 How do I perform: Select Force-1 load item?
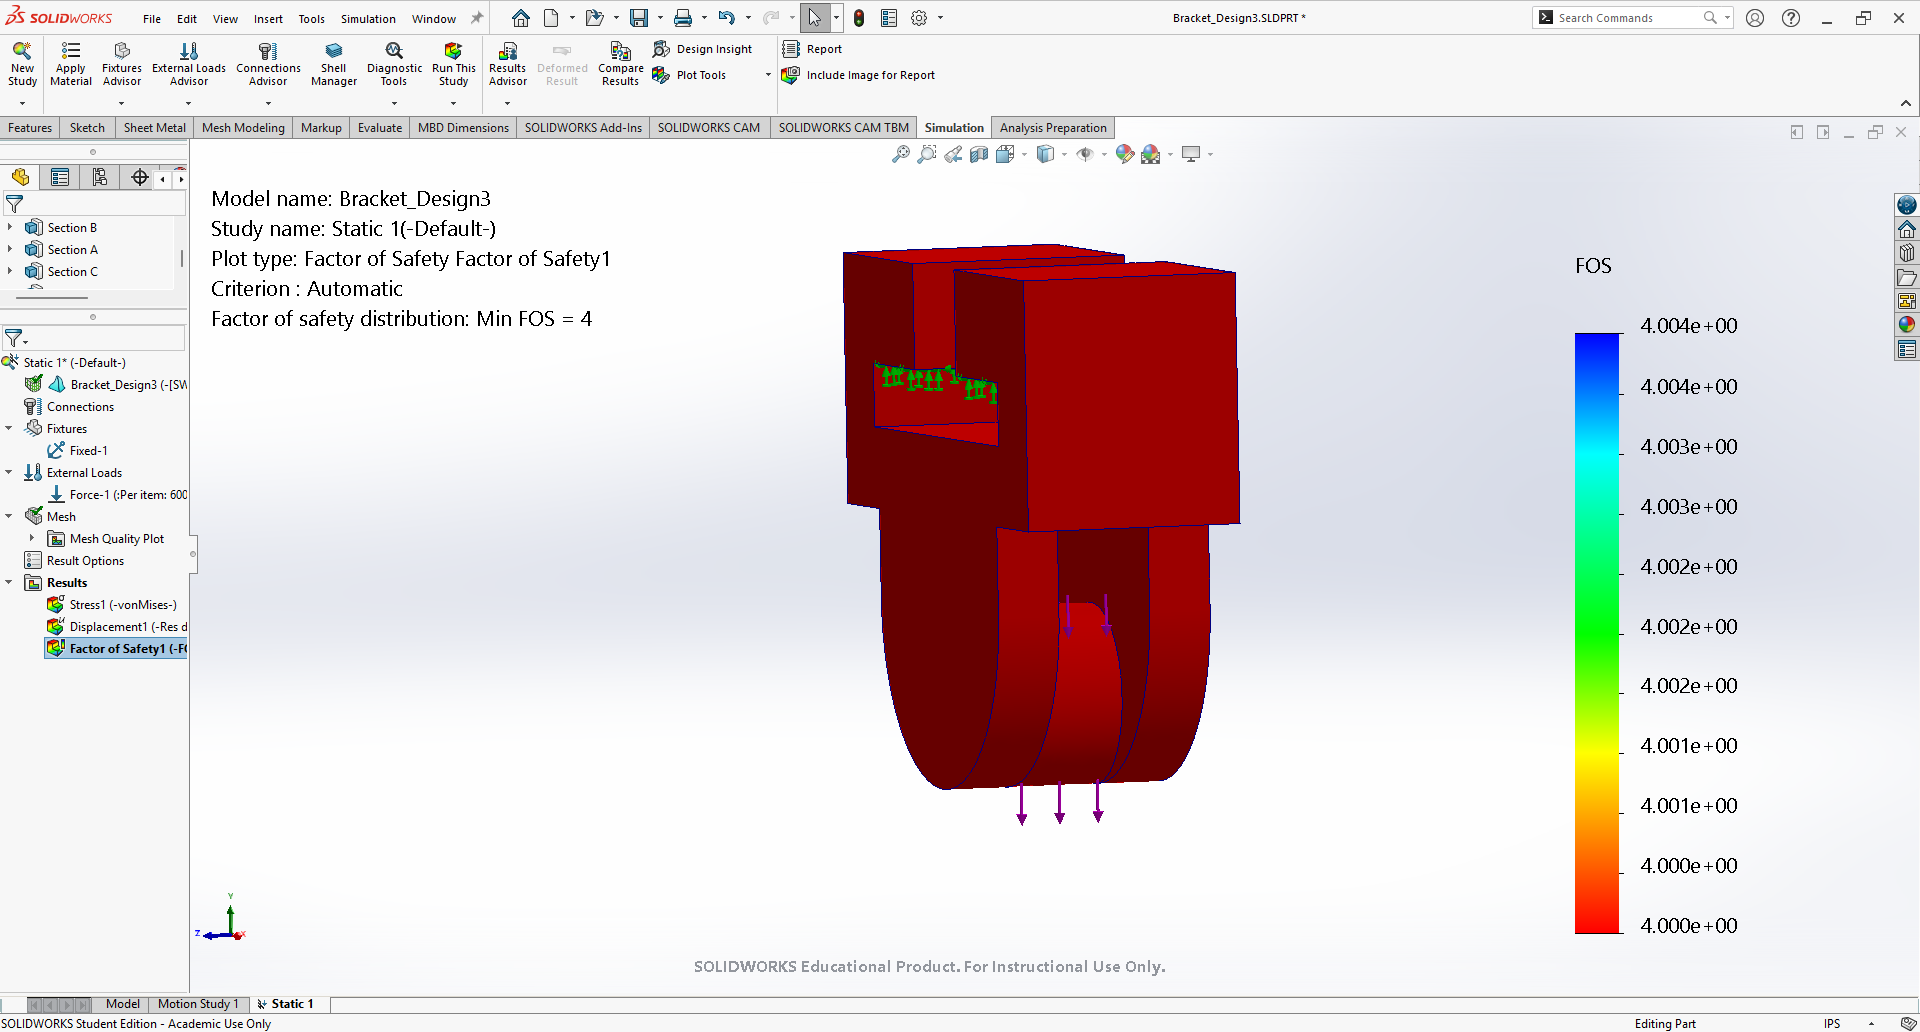[117, 495]
